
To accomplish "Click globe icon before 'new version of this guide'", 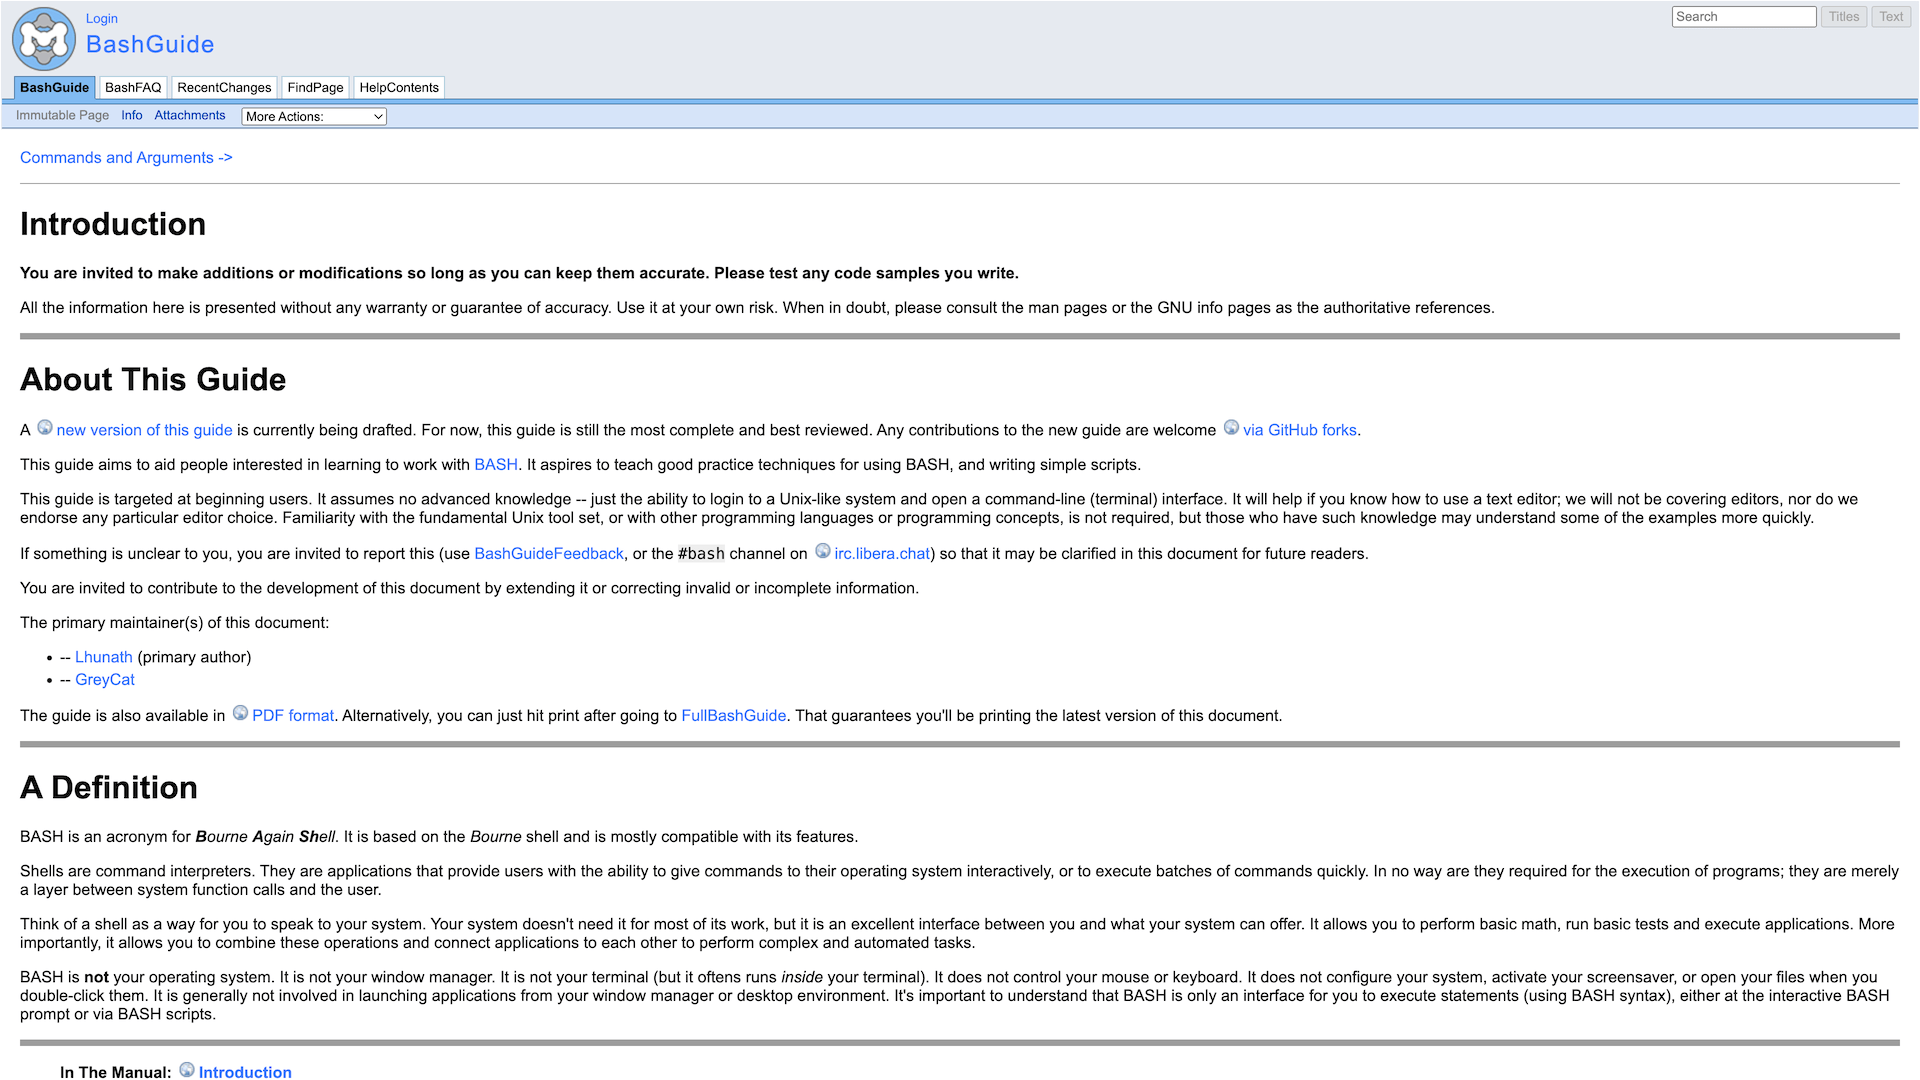I will click(x=45, y=428).
